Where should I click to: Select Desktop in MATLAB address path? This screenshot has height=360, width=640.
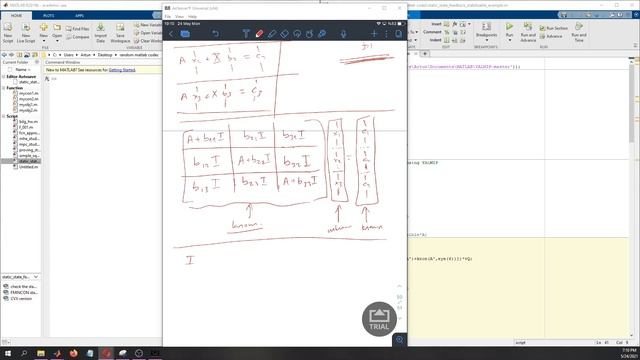click(105, 55)
